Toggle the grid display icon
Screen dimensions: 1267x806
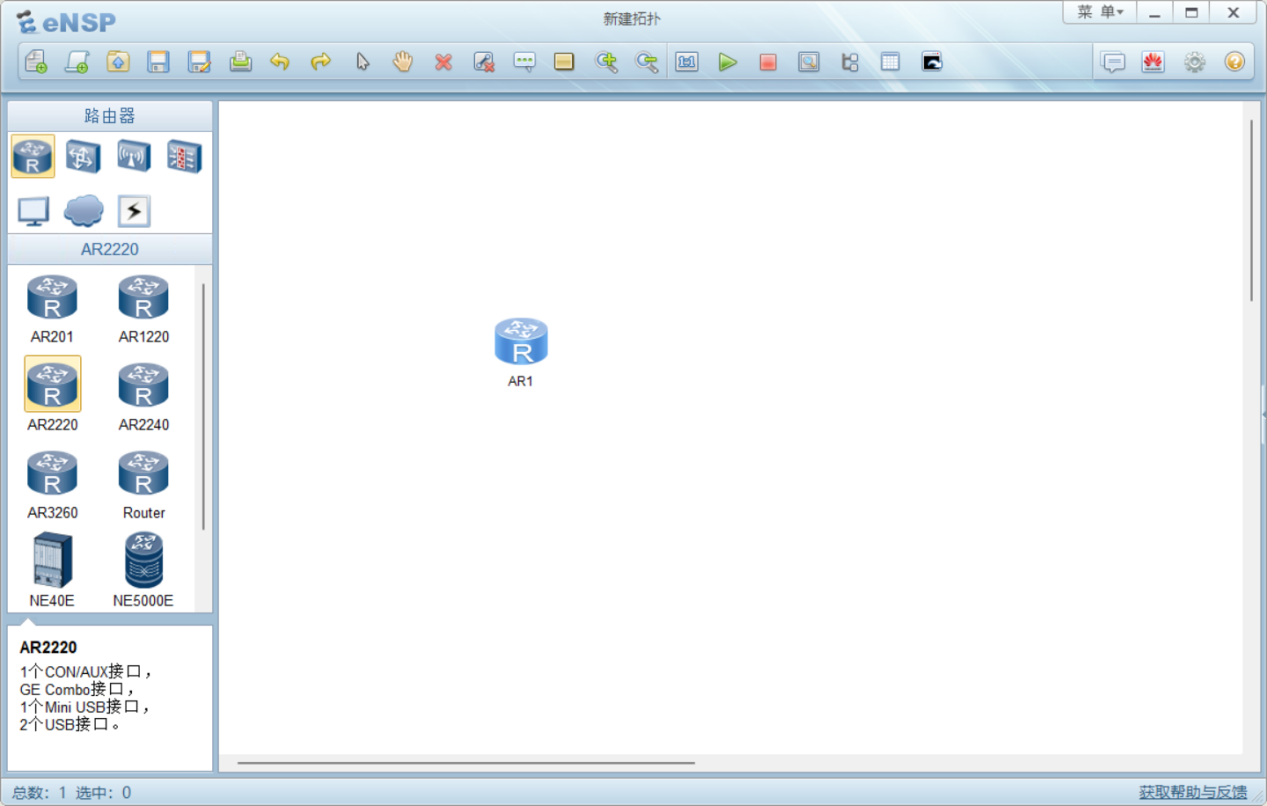coord(890,62)
